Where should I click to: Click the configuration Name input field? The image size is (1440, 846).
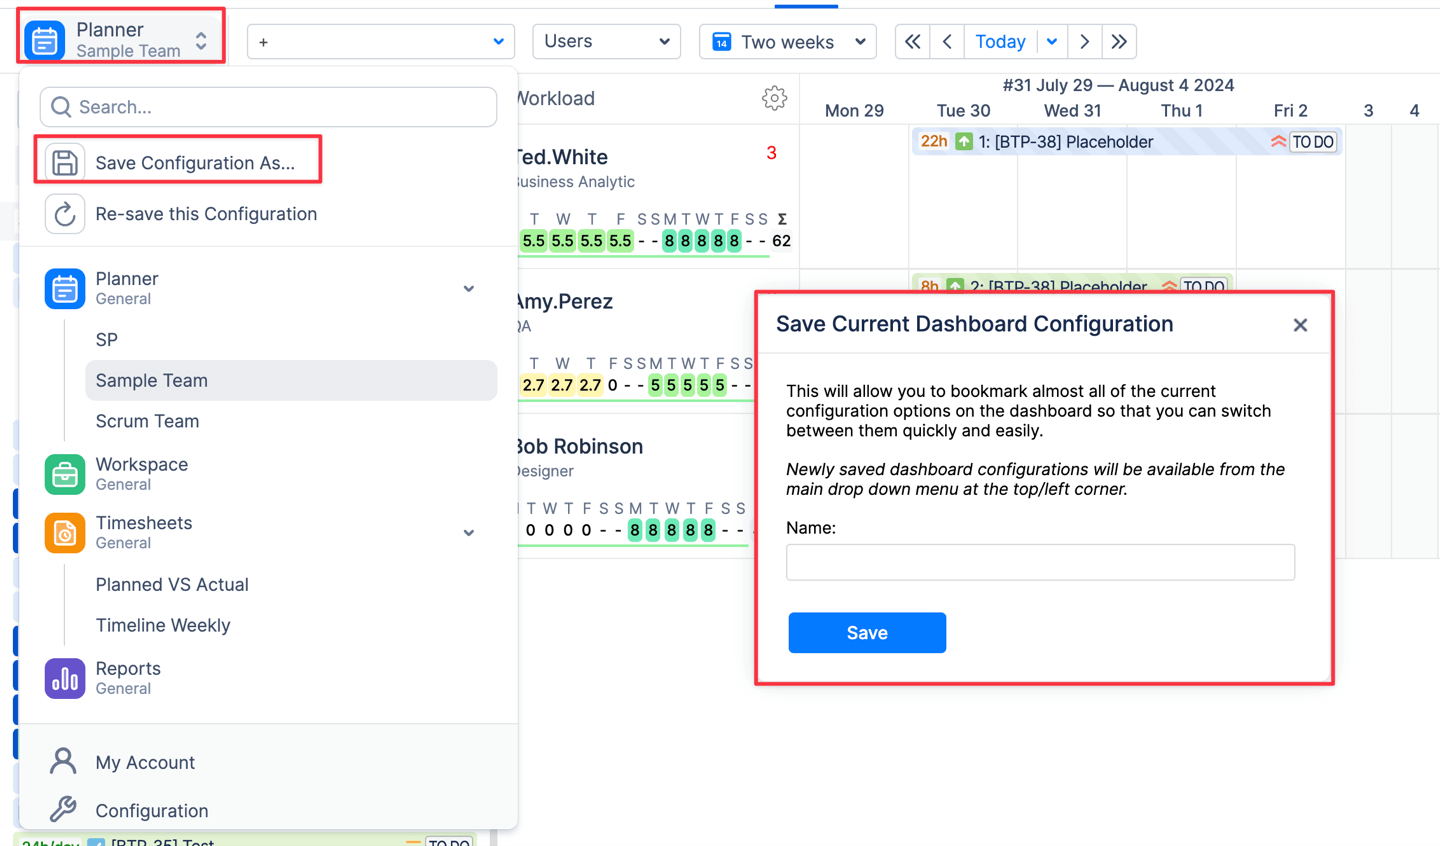[1040, 562]
